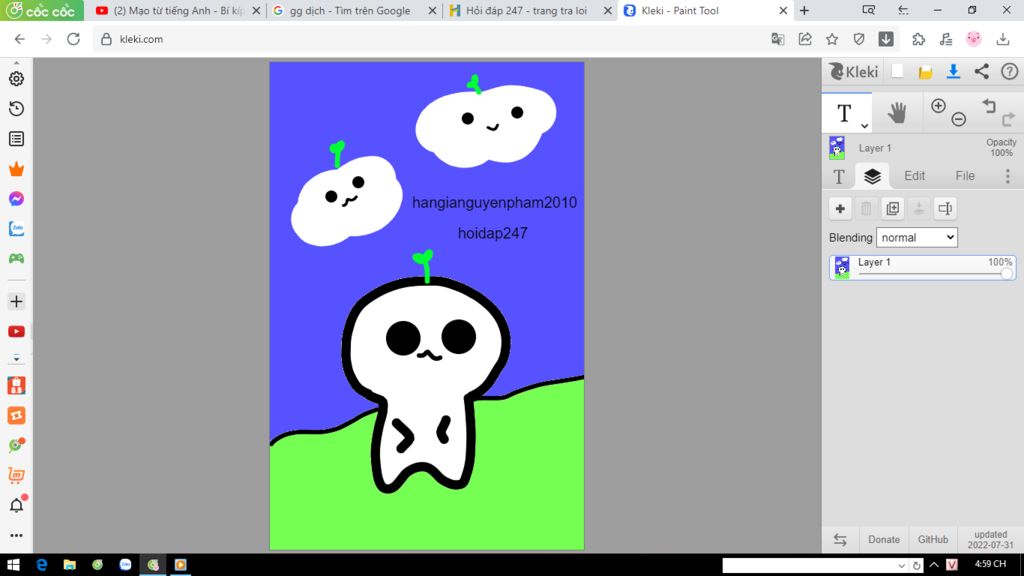Open Cốc Cốc sidebar settings gear
1024x576 pixels.
coord(16,78)
